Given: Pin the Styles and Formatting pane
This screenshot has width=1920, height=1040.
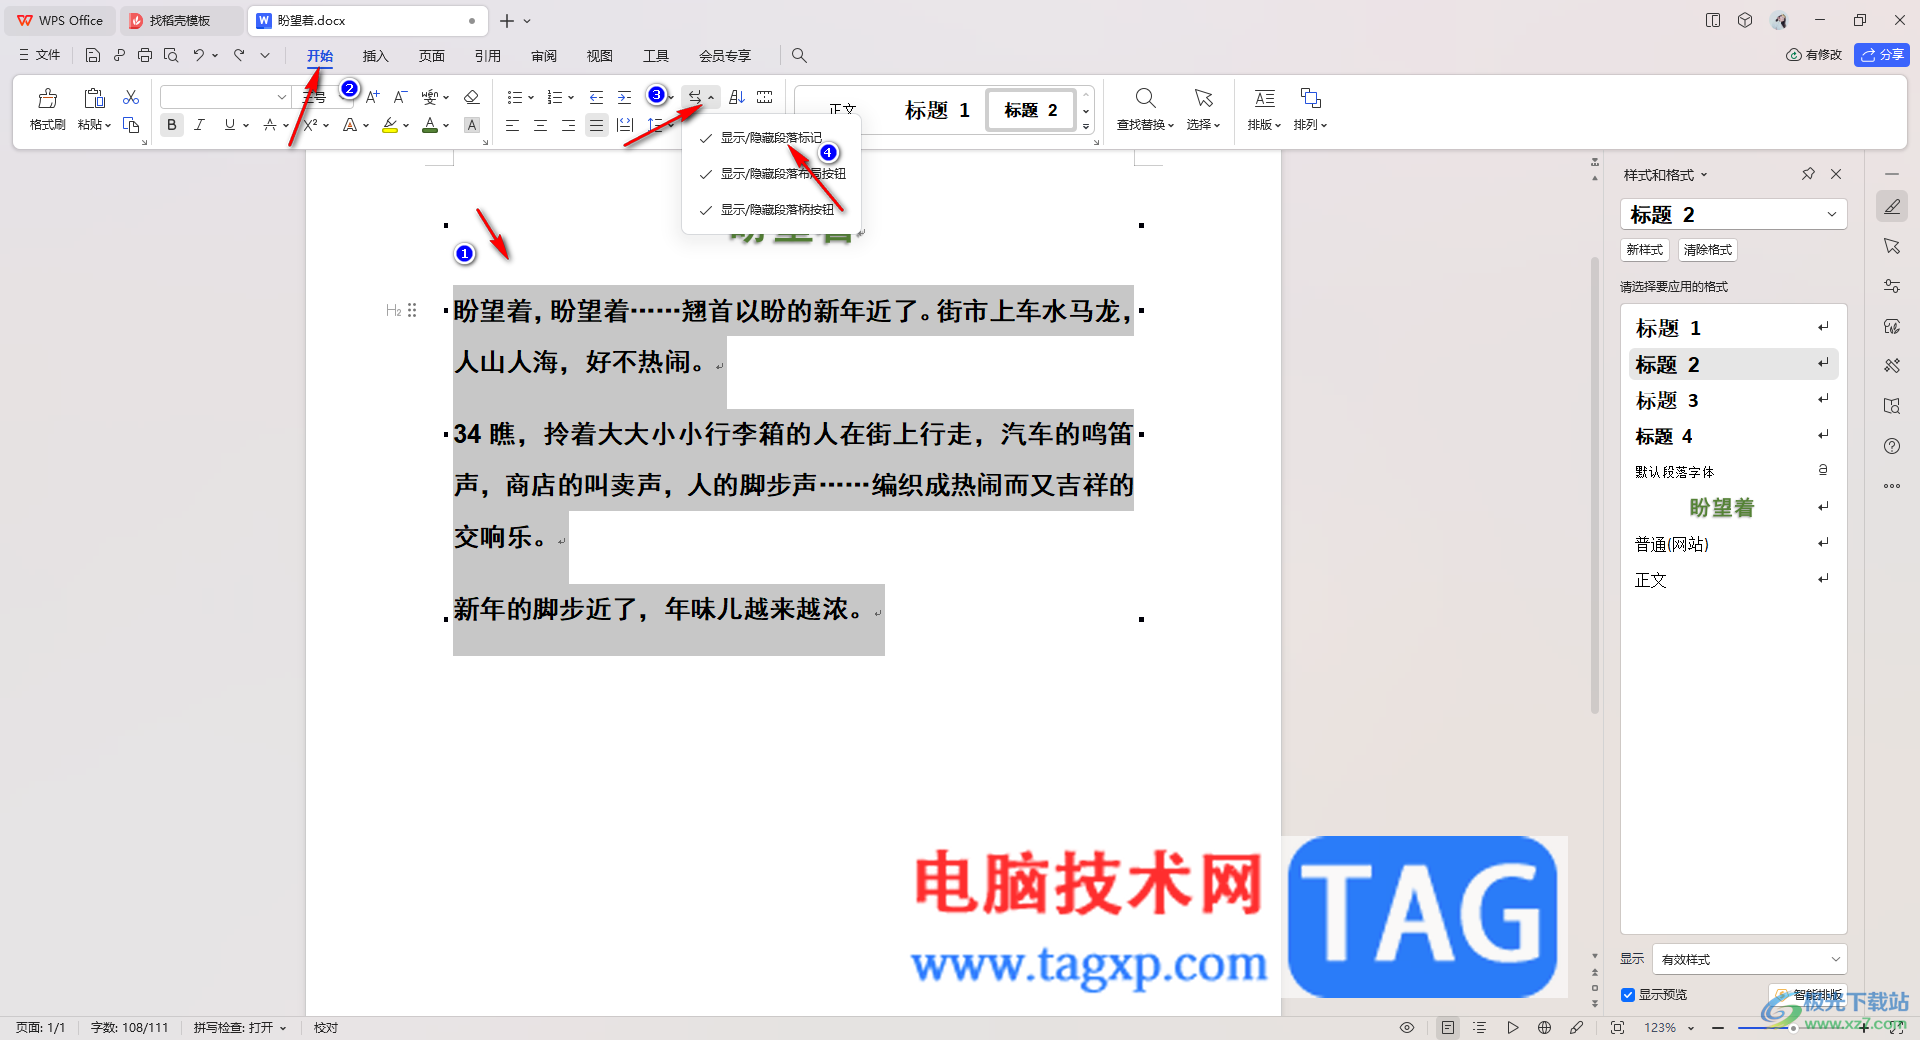Looking at the screenshot, I should point(1808,174).
